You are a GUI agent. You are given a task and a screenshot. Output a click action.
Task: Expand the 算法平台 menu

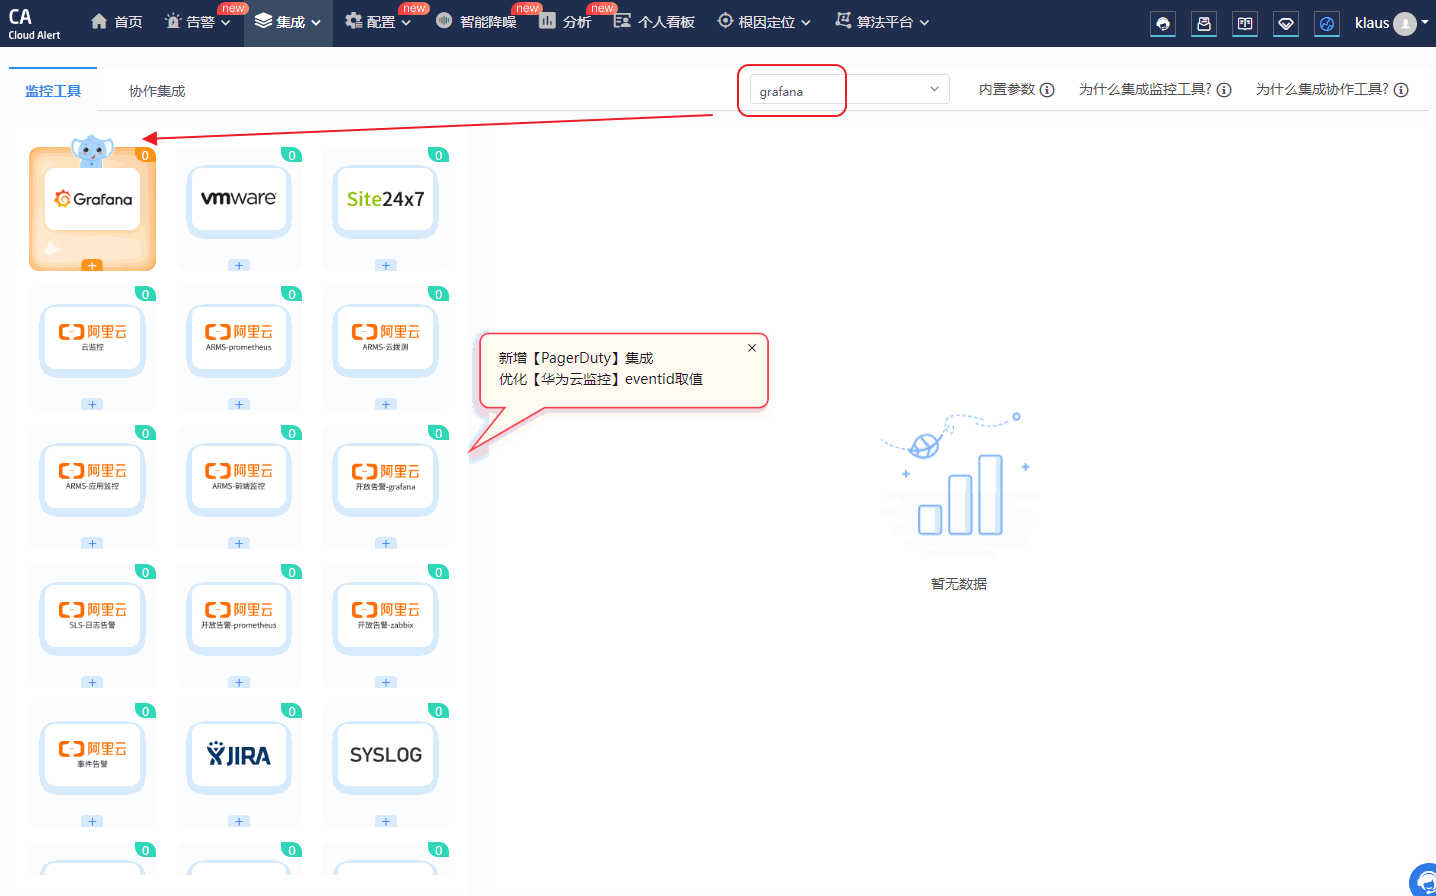[882, 22]
